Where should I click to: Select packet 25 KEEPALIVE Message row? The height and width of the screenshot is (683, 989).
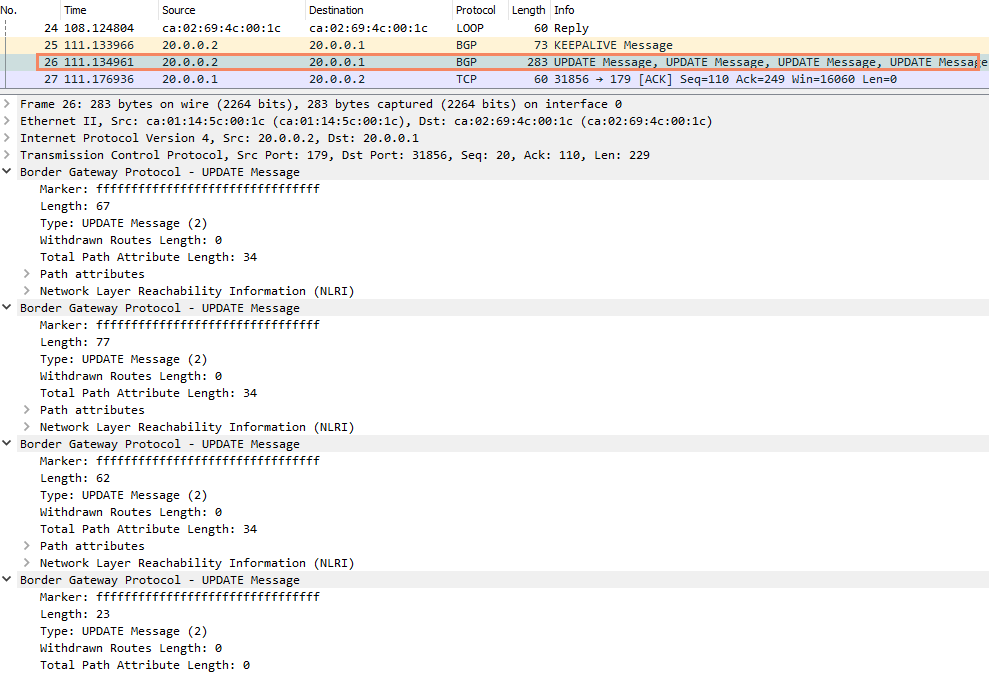click(x=494, y=45)
